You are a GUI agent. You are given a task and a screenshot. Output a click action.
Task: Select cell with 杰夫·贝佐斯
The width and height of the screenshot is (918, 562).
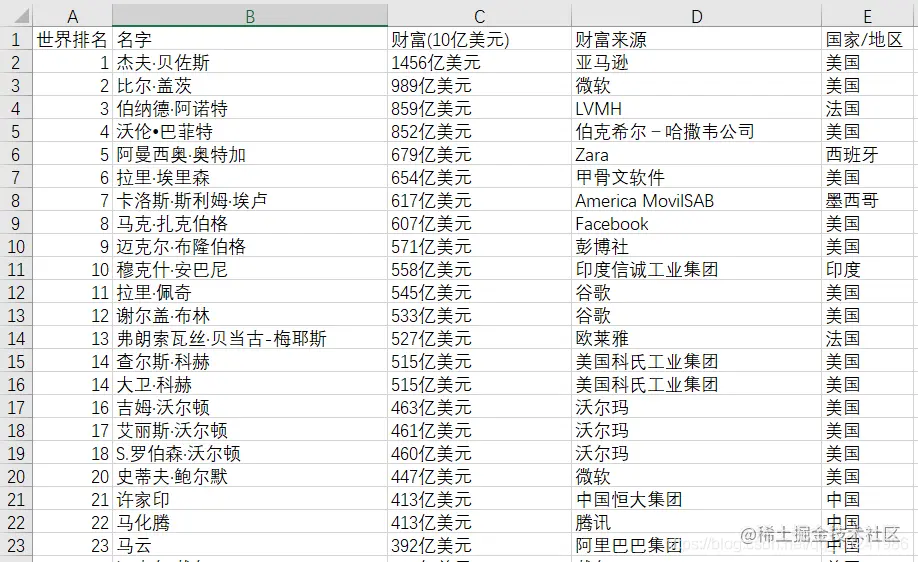[249, 62]
